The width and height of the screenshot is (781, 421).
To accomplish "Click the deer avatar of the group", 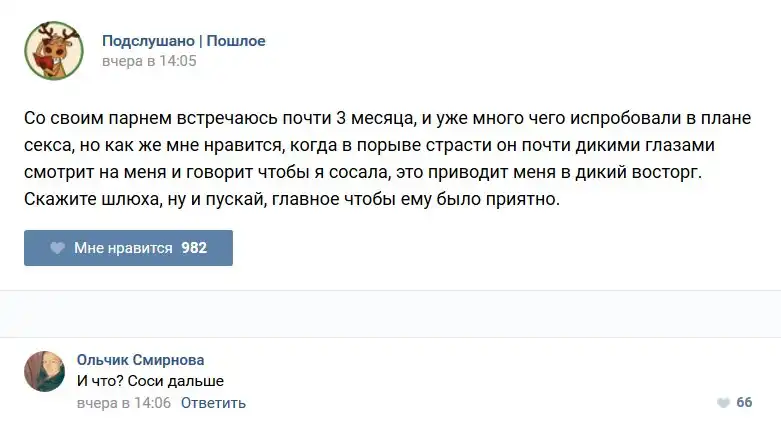I will click(x=53, y=51).
